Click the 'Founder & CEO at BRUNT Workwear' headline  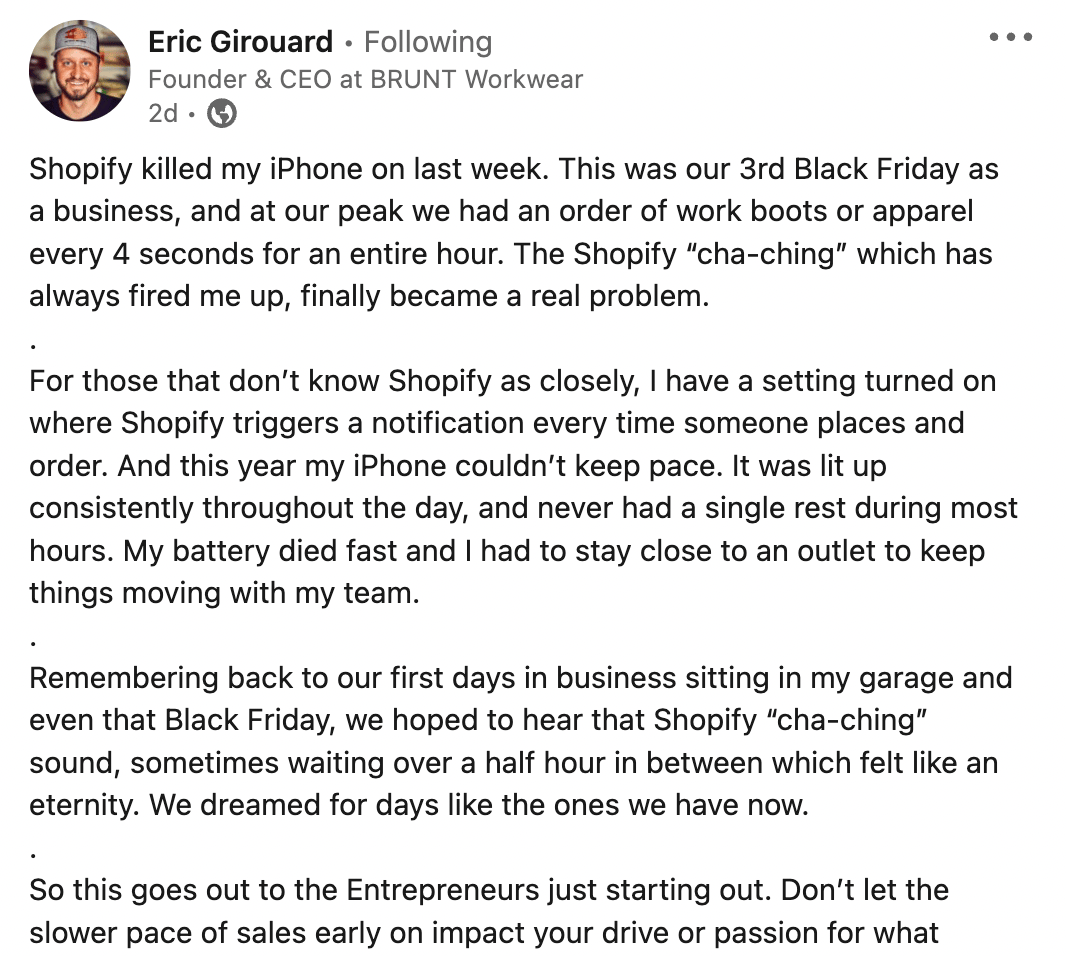[366, 80]
